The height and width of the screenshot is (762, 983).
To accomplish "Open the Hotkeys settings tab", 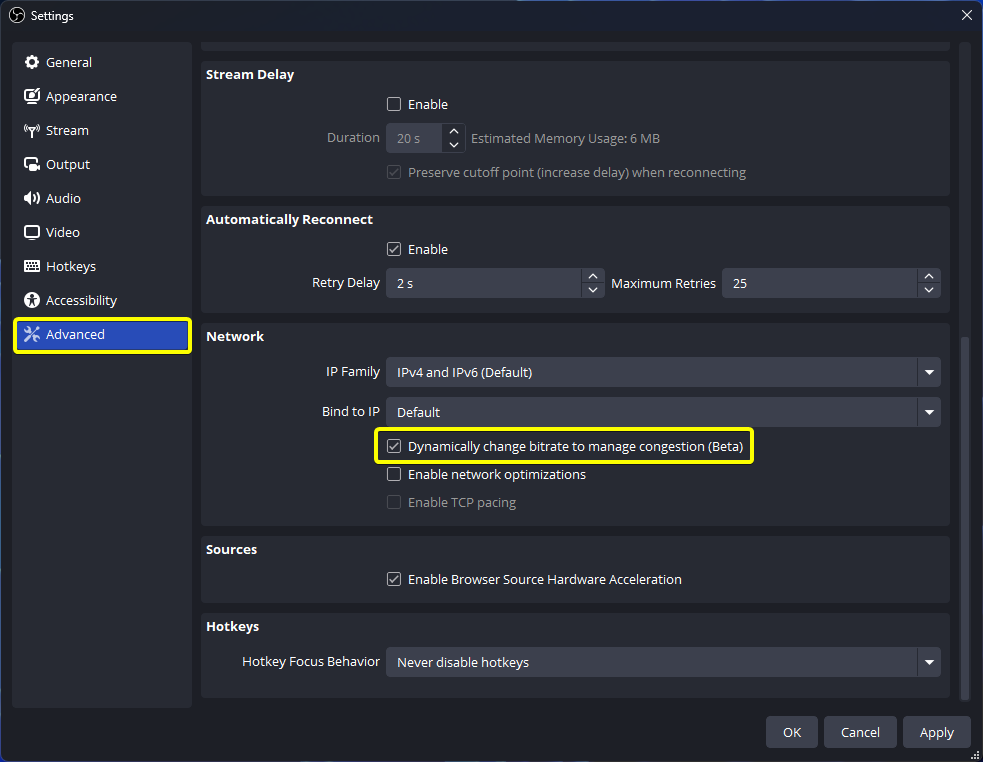I will tap(102, 266).
